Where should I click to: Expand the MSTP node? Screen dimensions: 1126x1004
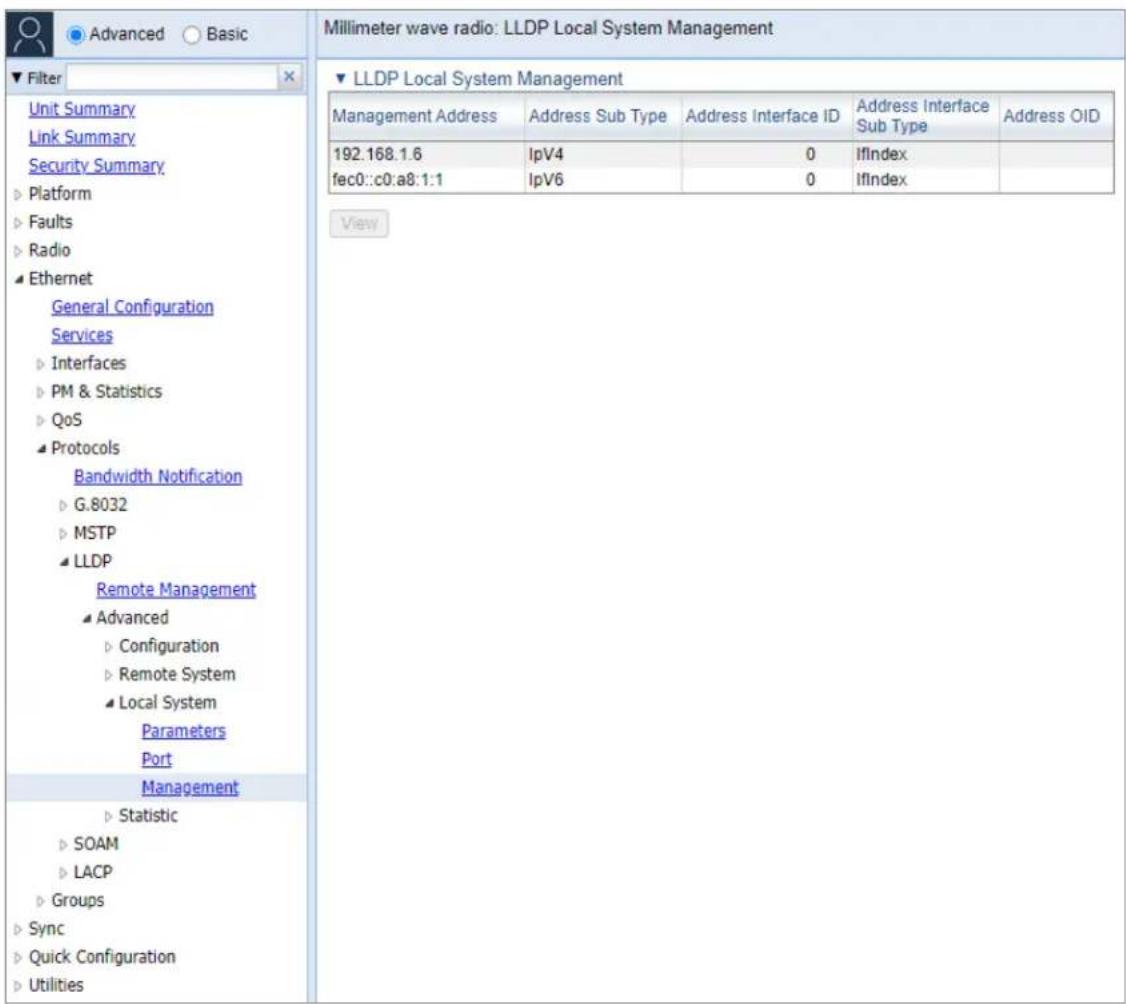[63, 534]
